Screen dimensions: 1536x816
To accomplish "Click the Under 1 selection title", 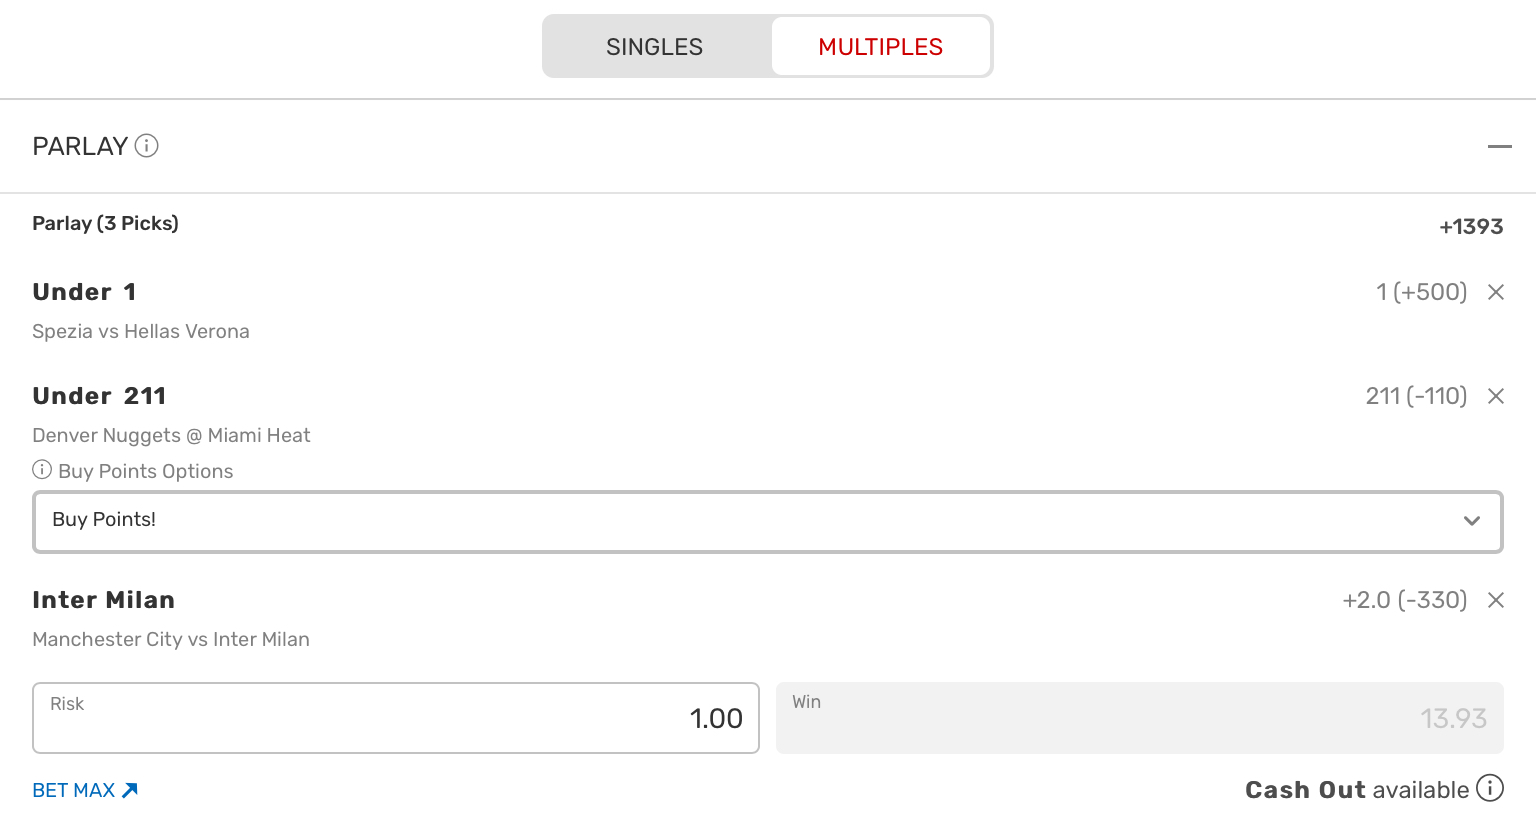I will [x=84, y=292].
